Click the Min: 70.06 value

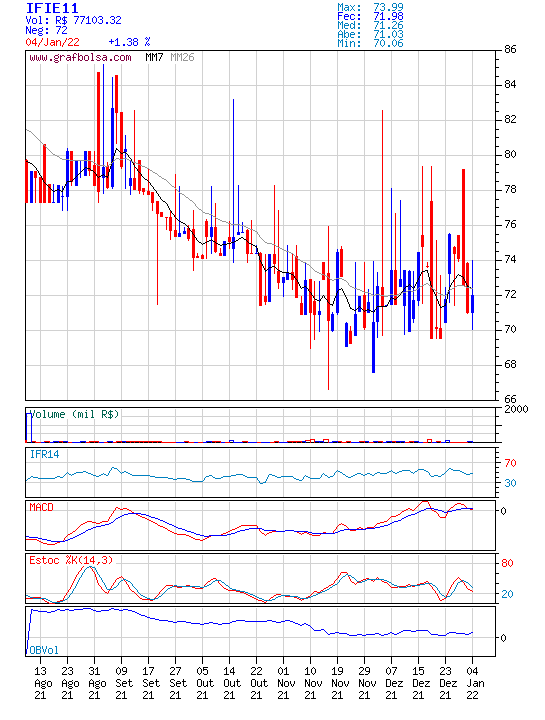point(370,43)
